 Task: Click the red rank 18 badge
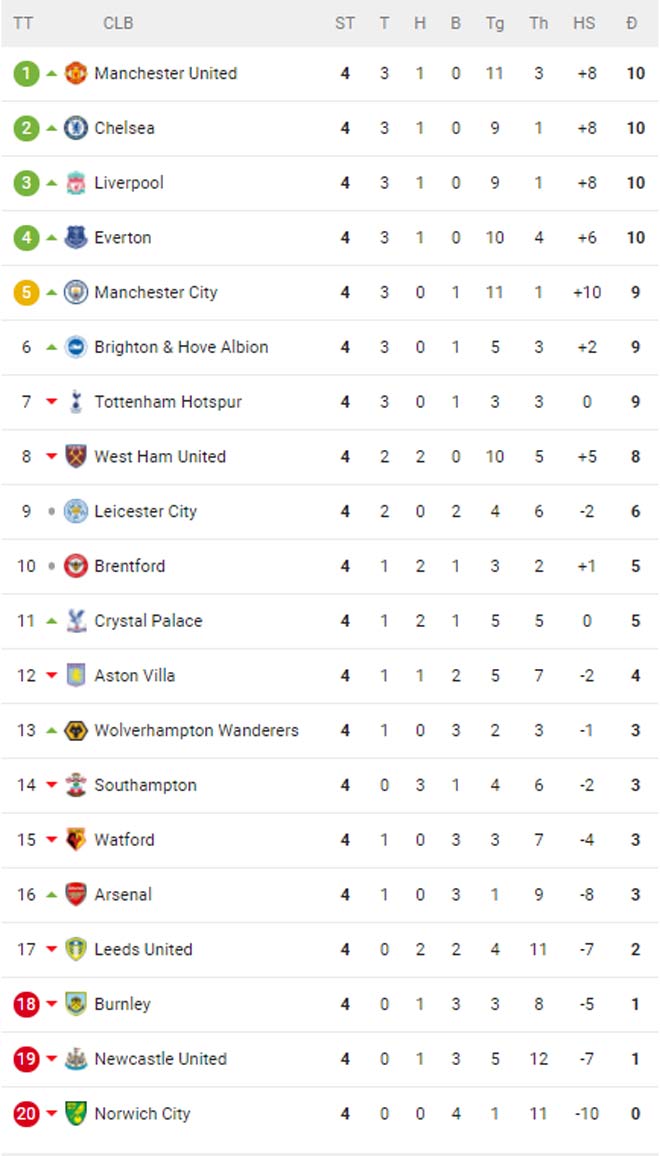tap(27, 1003)
